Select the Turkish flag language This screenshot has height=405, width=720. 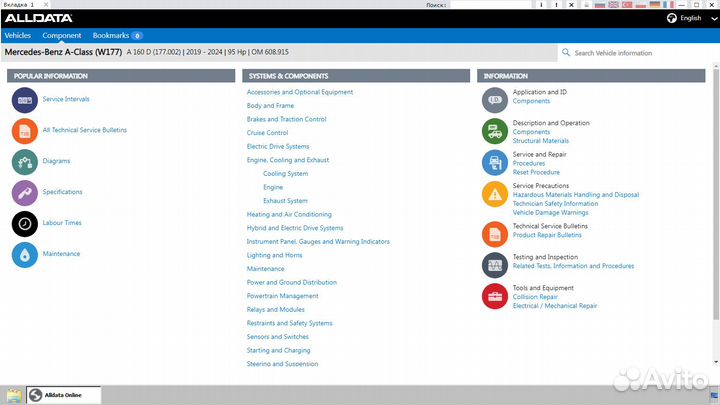[x=627, y=5]
